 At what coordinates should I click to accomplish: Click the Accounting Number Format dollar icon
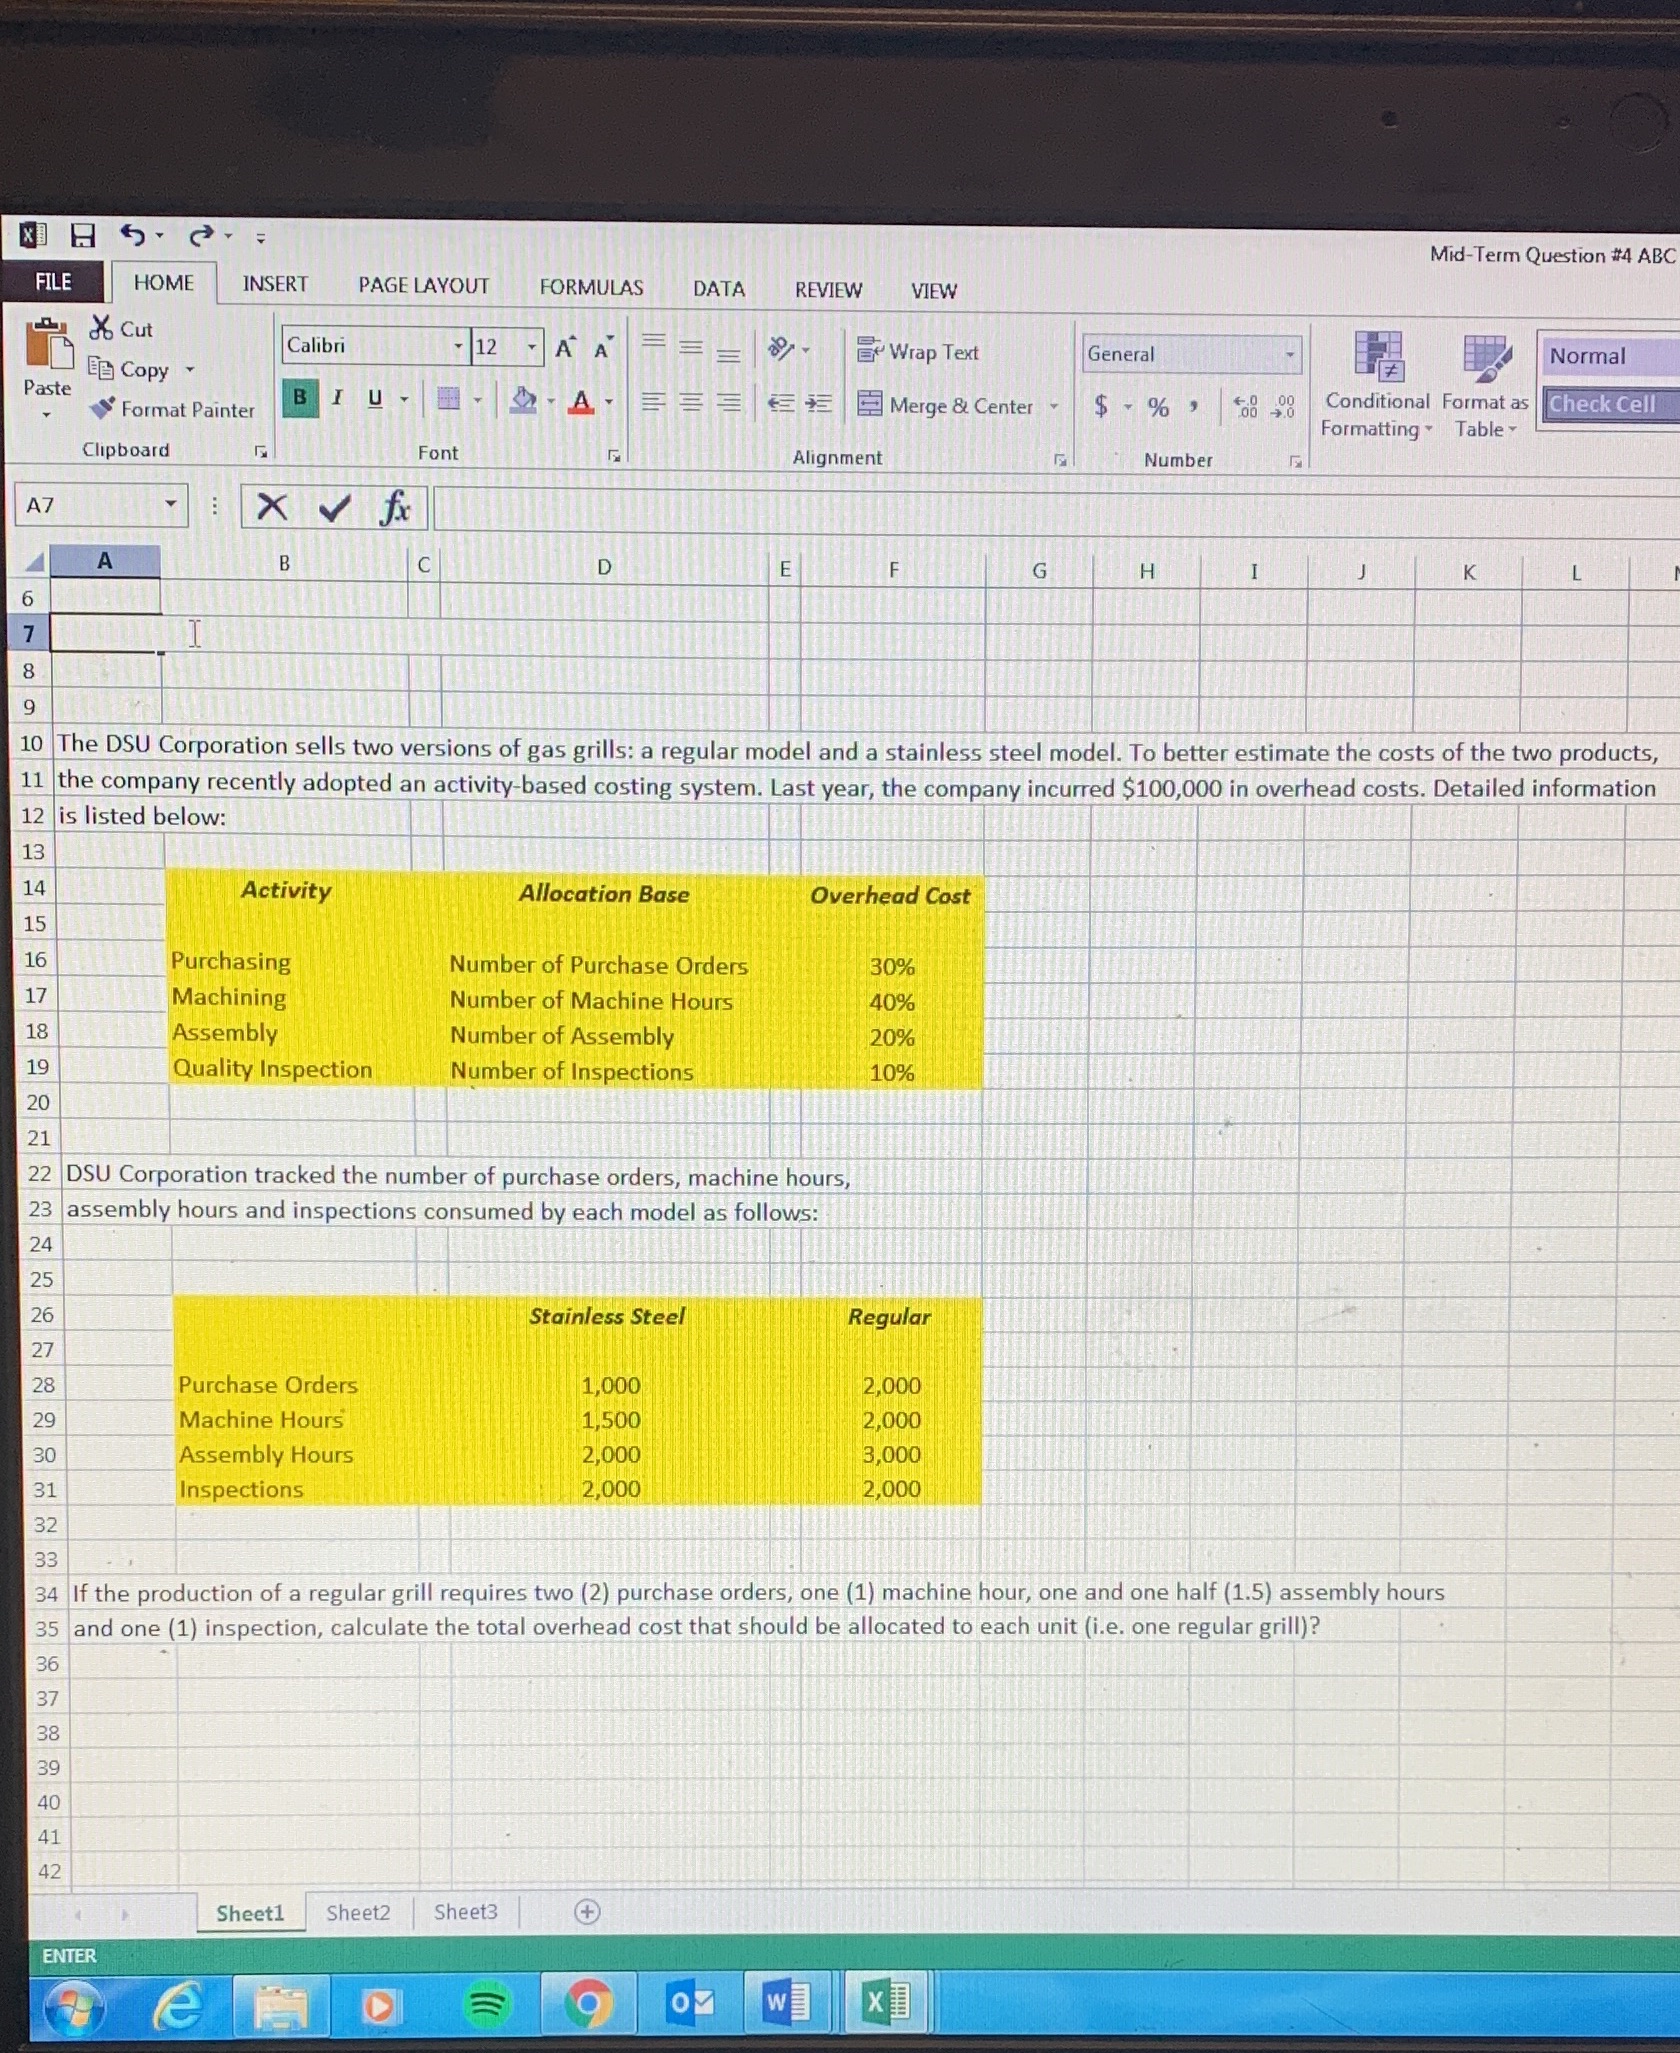(x=1100, y=408)
